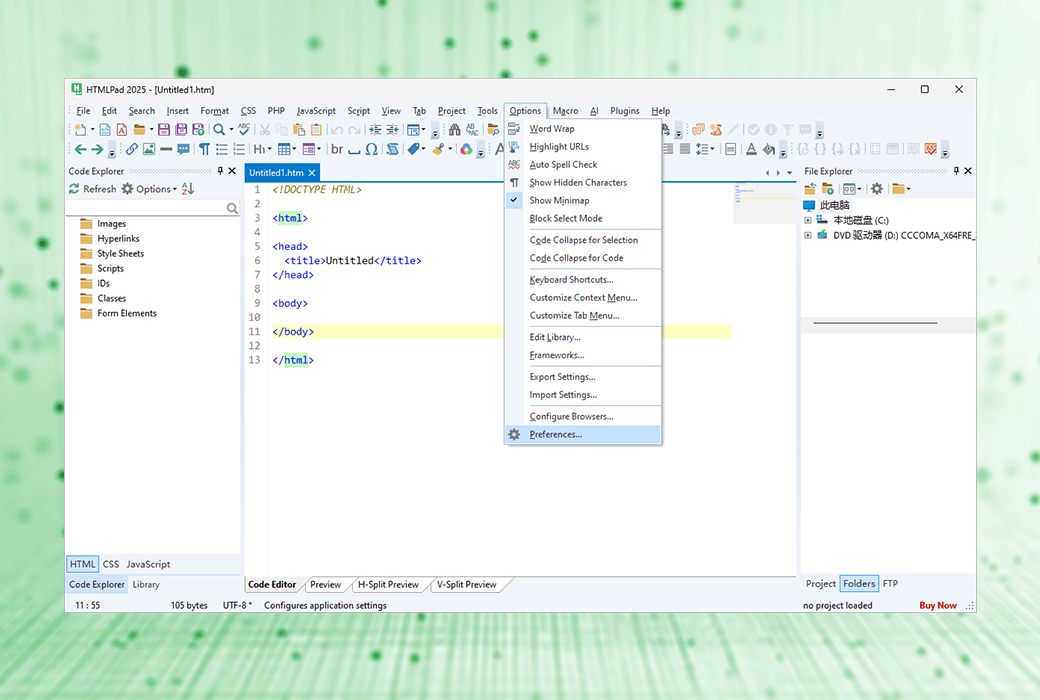Click the Save All toolbar icon

pos(181,129)
